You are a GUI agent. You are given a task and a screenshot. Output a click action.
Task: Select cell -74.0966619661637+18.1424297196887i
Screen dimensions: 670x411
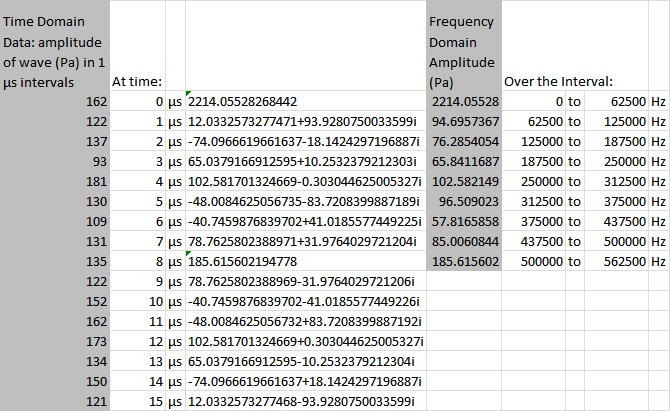pyautogui.click(x=306, y=382)
